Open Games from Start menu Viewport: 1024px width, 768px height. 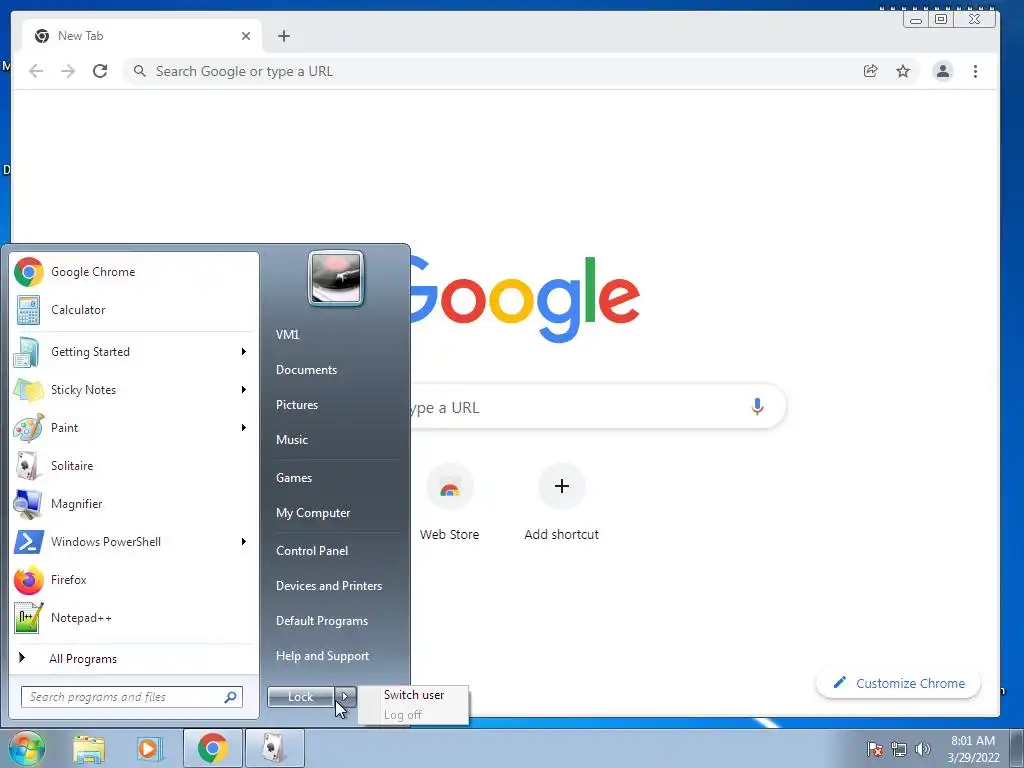click(x=294, y=478)
